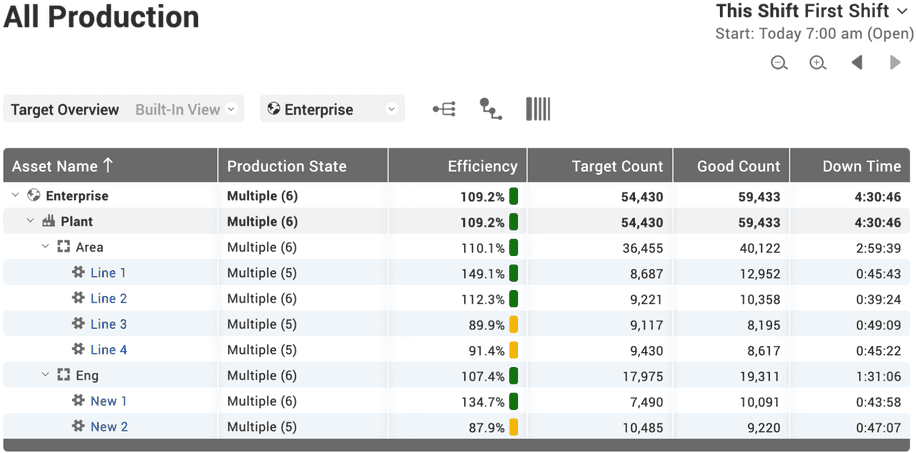Click the globe icon beside Enterprise row
The width and height of the screenshot is (916, 453).
coord(34,196)
